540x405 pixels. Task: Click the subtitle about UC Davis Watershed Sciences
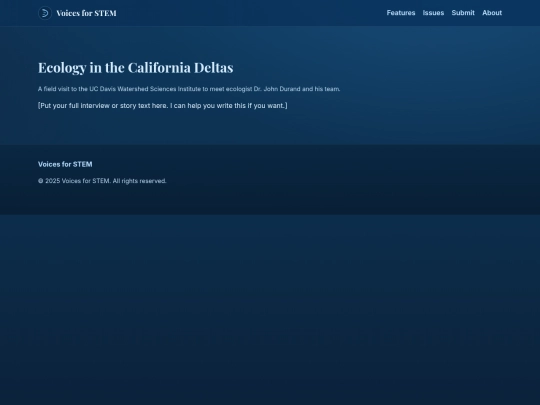(189, 89)
